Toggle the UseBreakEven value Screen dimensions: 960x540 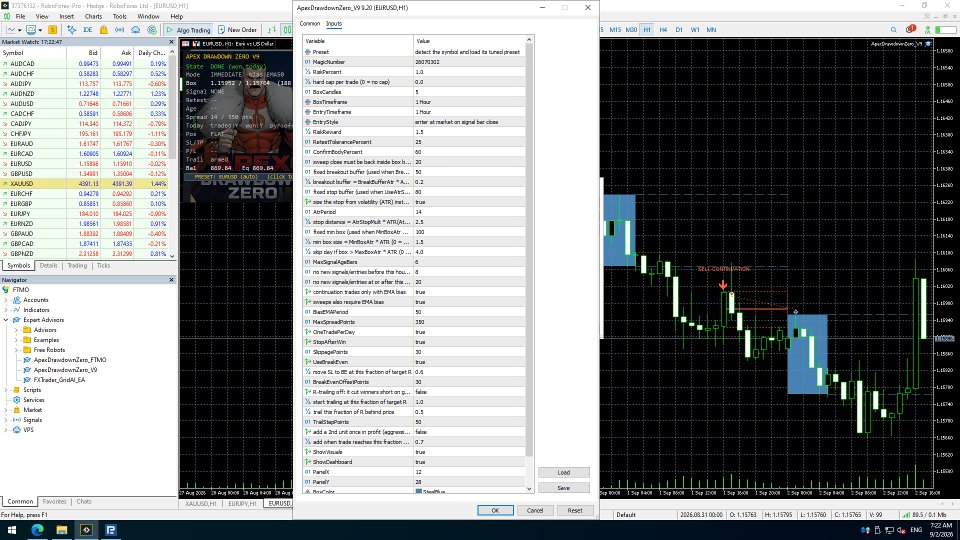tap(469, 362)
